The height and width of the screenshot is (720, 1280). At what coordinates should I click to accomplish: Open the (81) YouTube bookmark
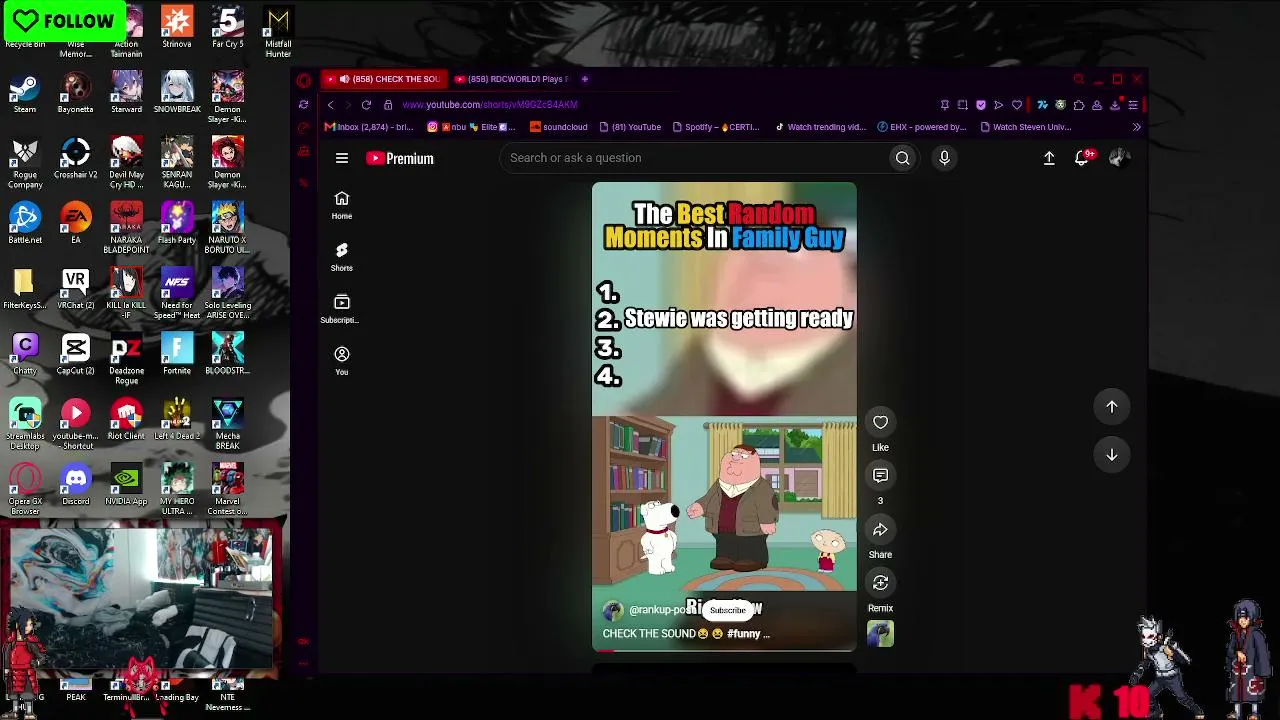630,127
